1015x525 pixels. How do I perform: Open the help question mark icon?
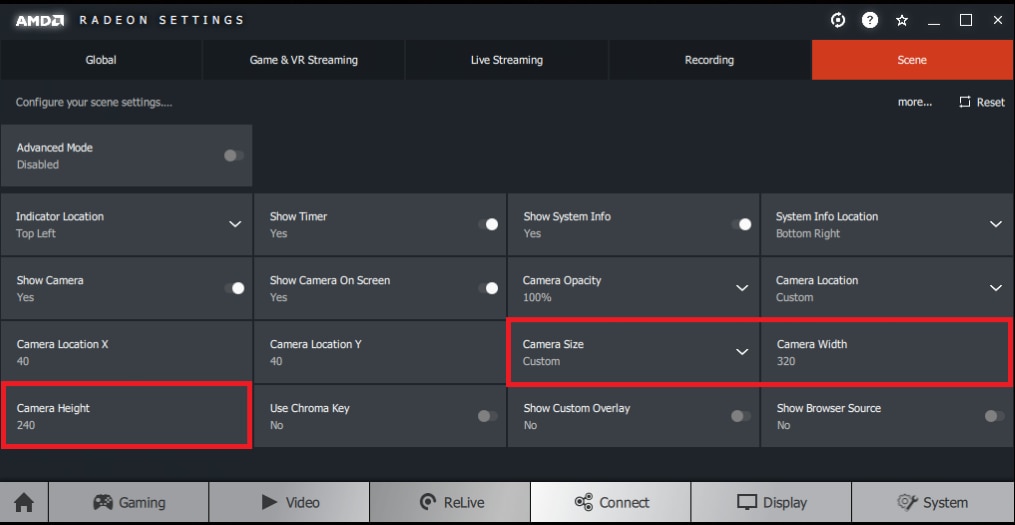[869, 20]
